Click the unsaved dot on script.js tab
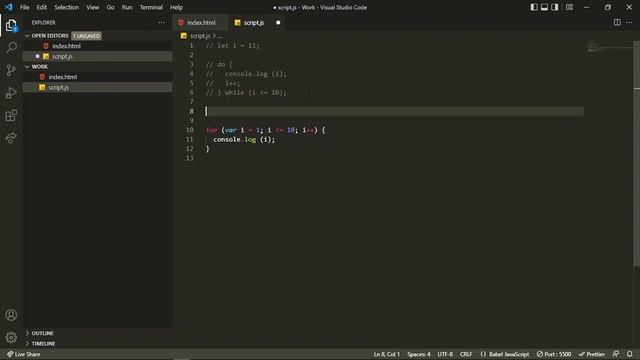The width and height of the screenshot is (640, 360). (278, 22)
